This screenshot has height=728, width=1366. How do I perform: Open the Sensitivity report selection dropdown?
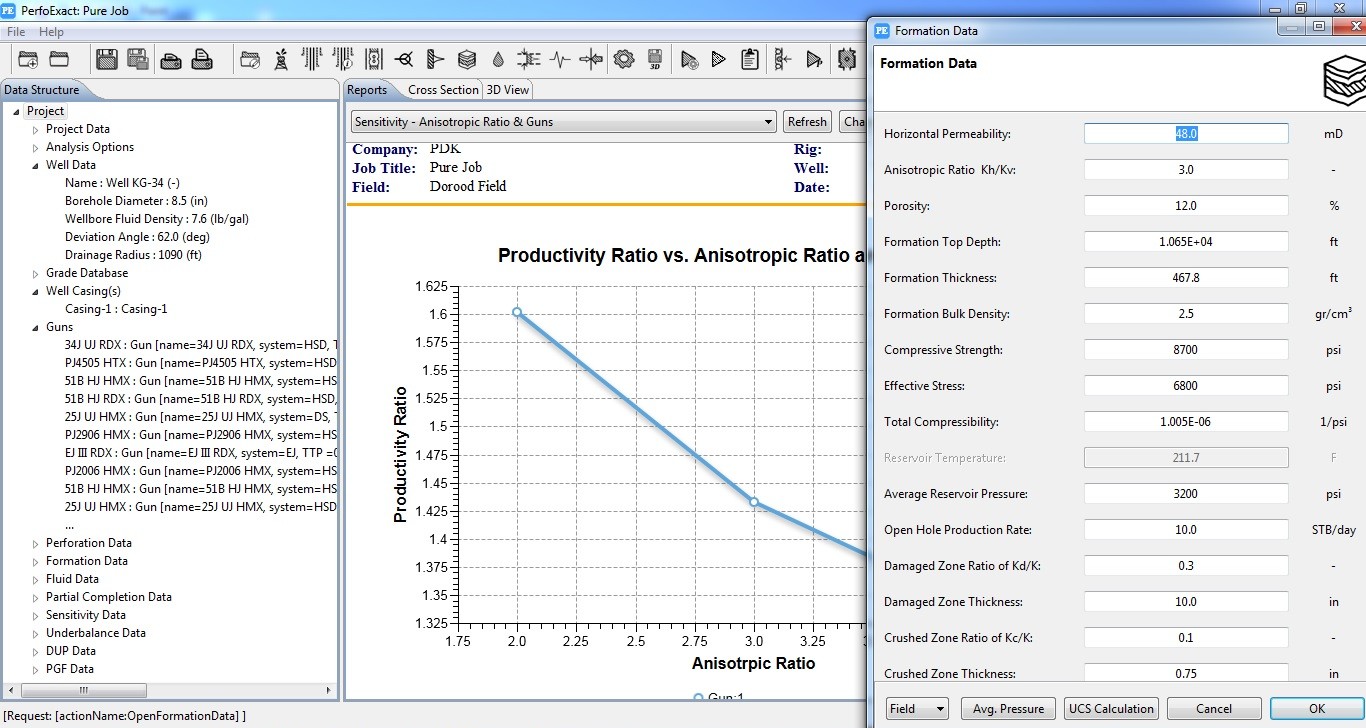click(x=563, y=122)
